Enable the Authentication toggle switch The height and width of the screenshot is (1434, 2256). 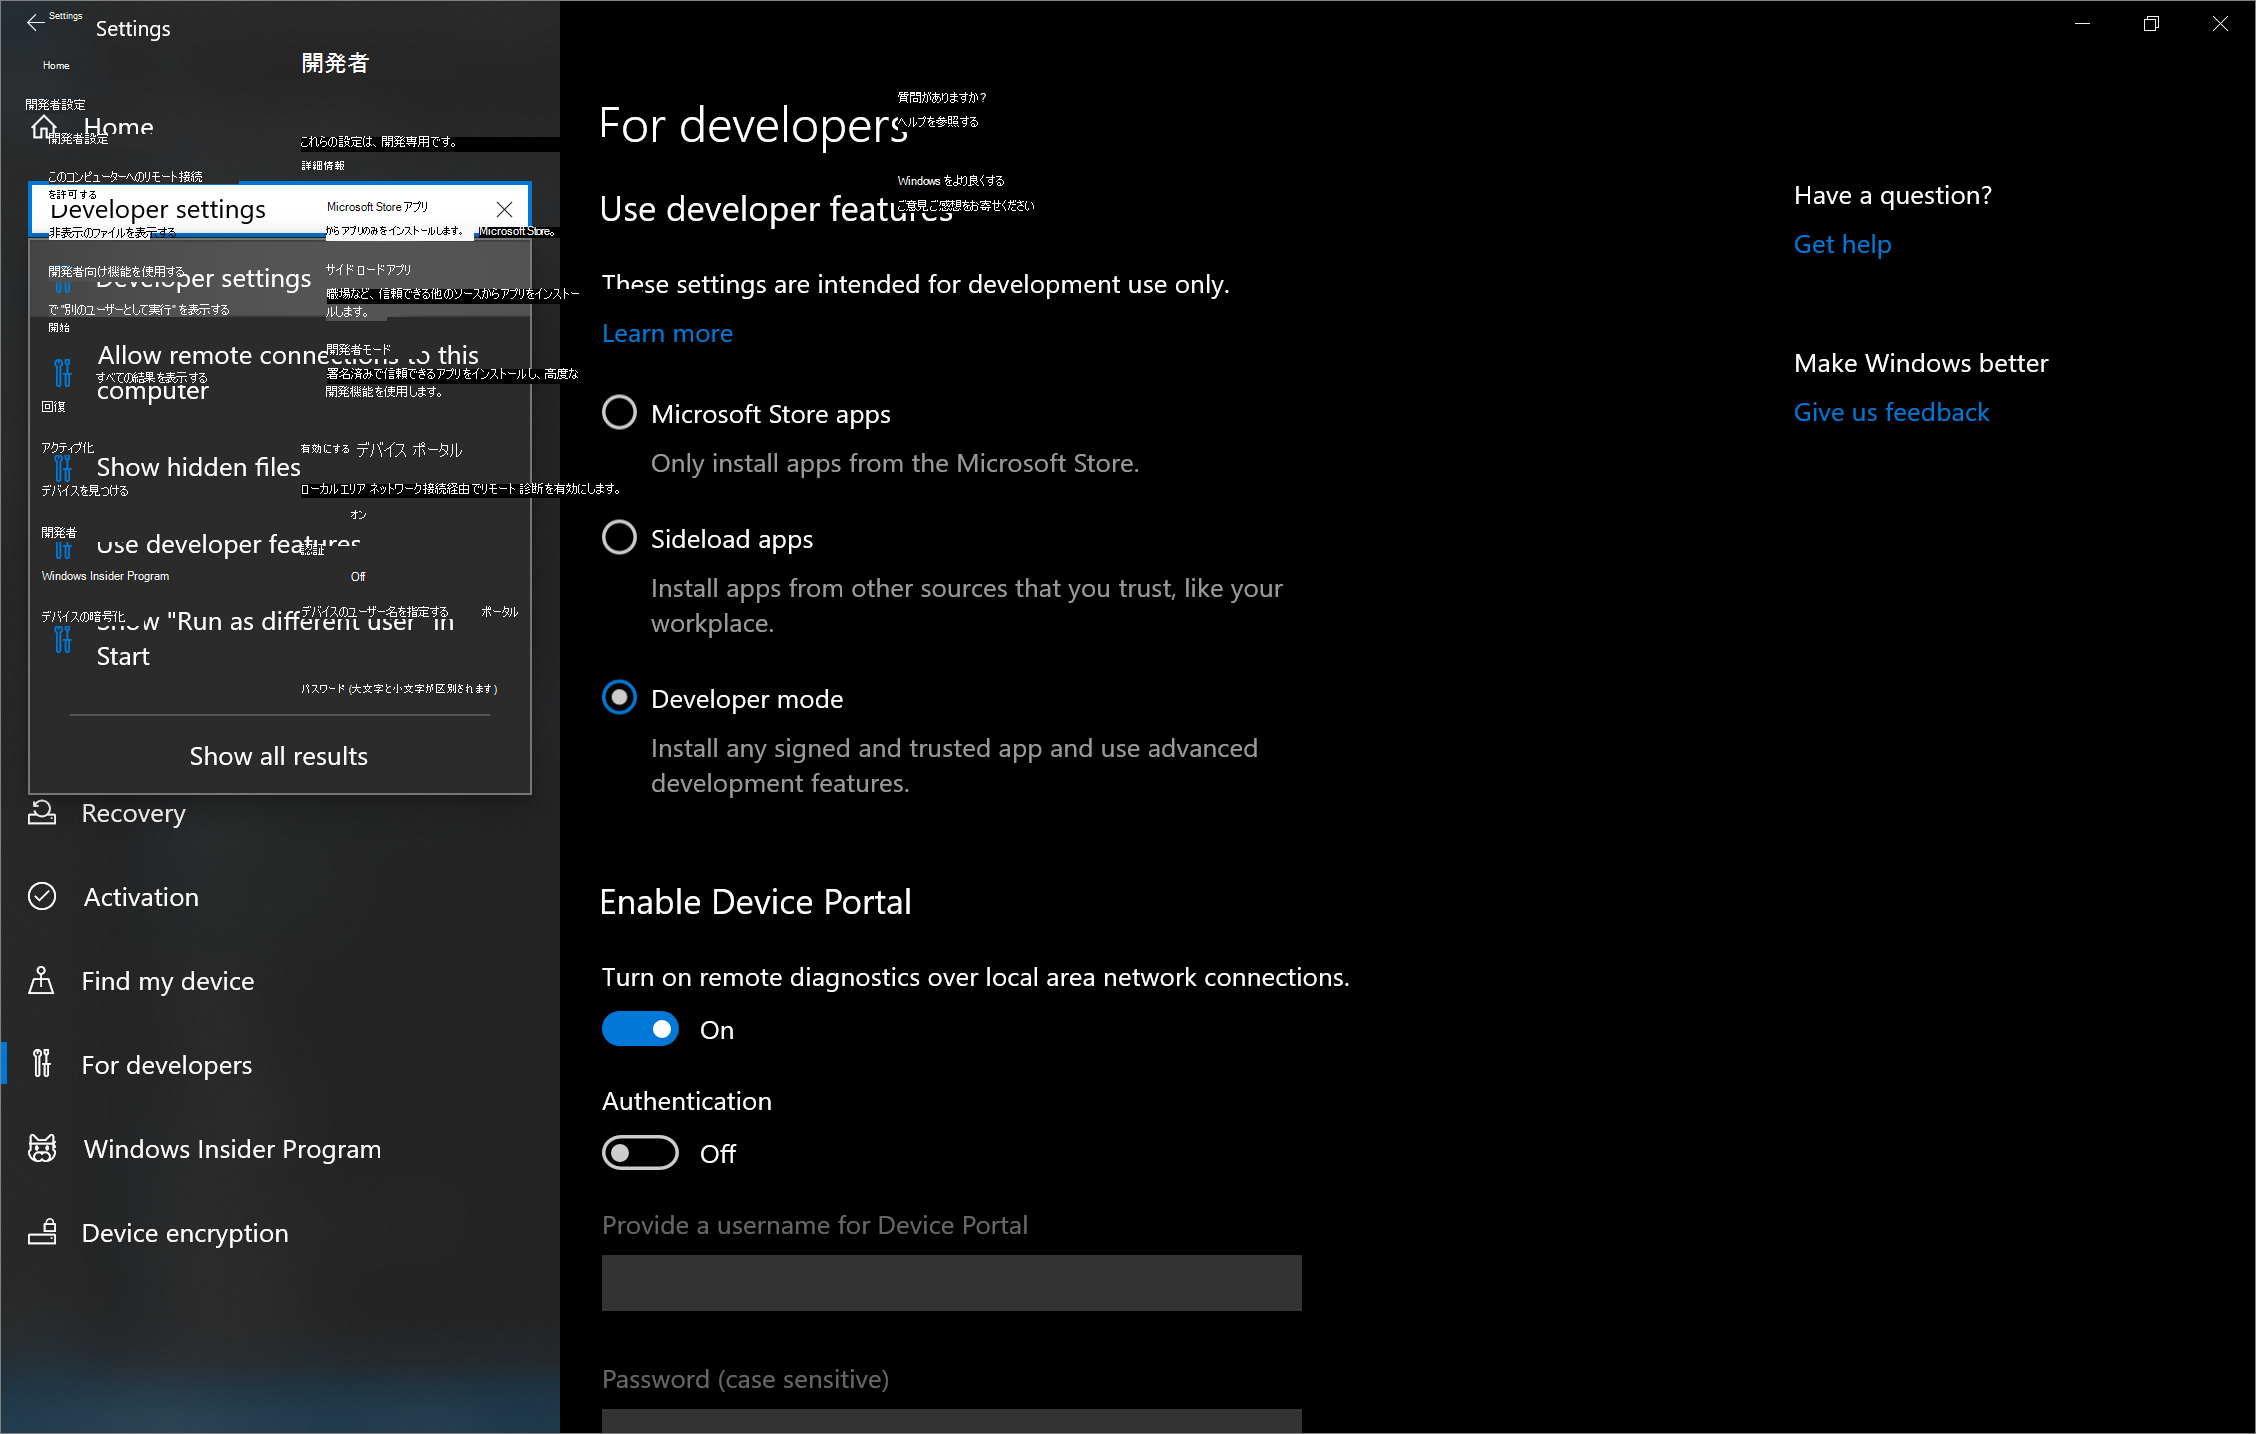point(640,1153)
